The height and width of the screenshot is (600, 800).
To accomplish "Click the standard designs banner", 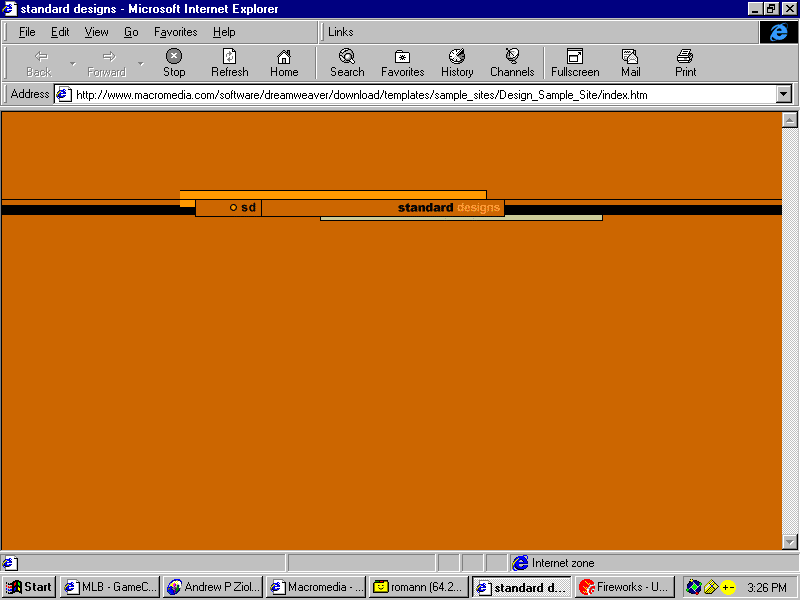I will 383,208.
